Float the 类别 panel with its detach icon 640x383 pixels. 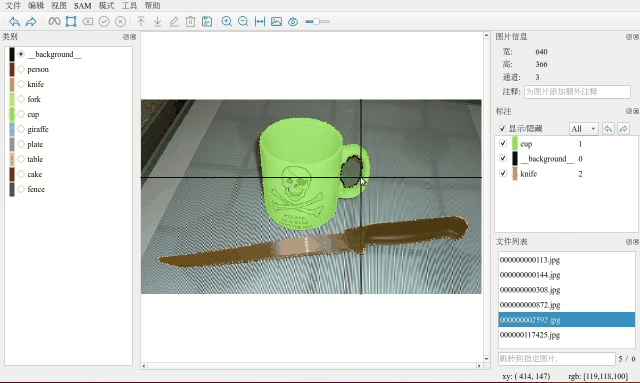(x=126, y=37)
